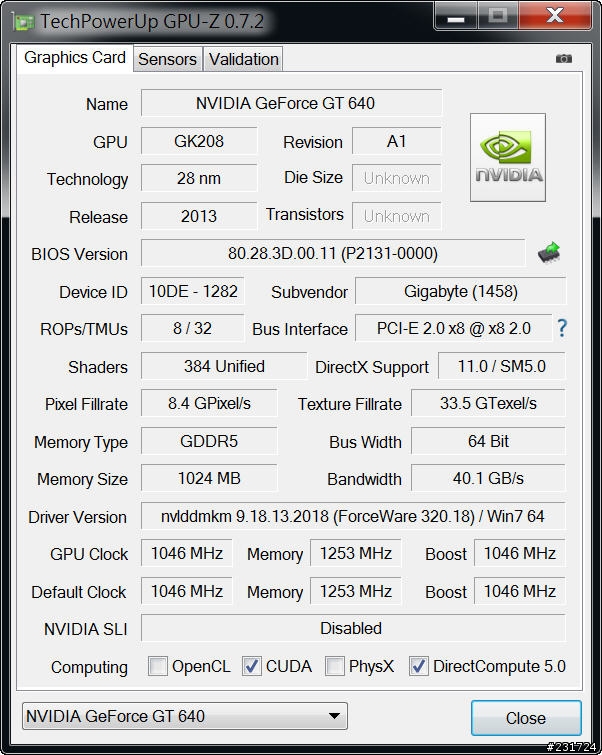Minimize the GPU-Z window

point(456,16)
